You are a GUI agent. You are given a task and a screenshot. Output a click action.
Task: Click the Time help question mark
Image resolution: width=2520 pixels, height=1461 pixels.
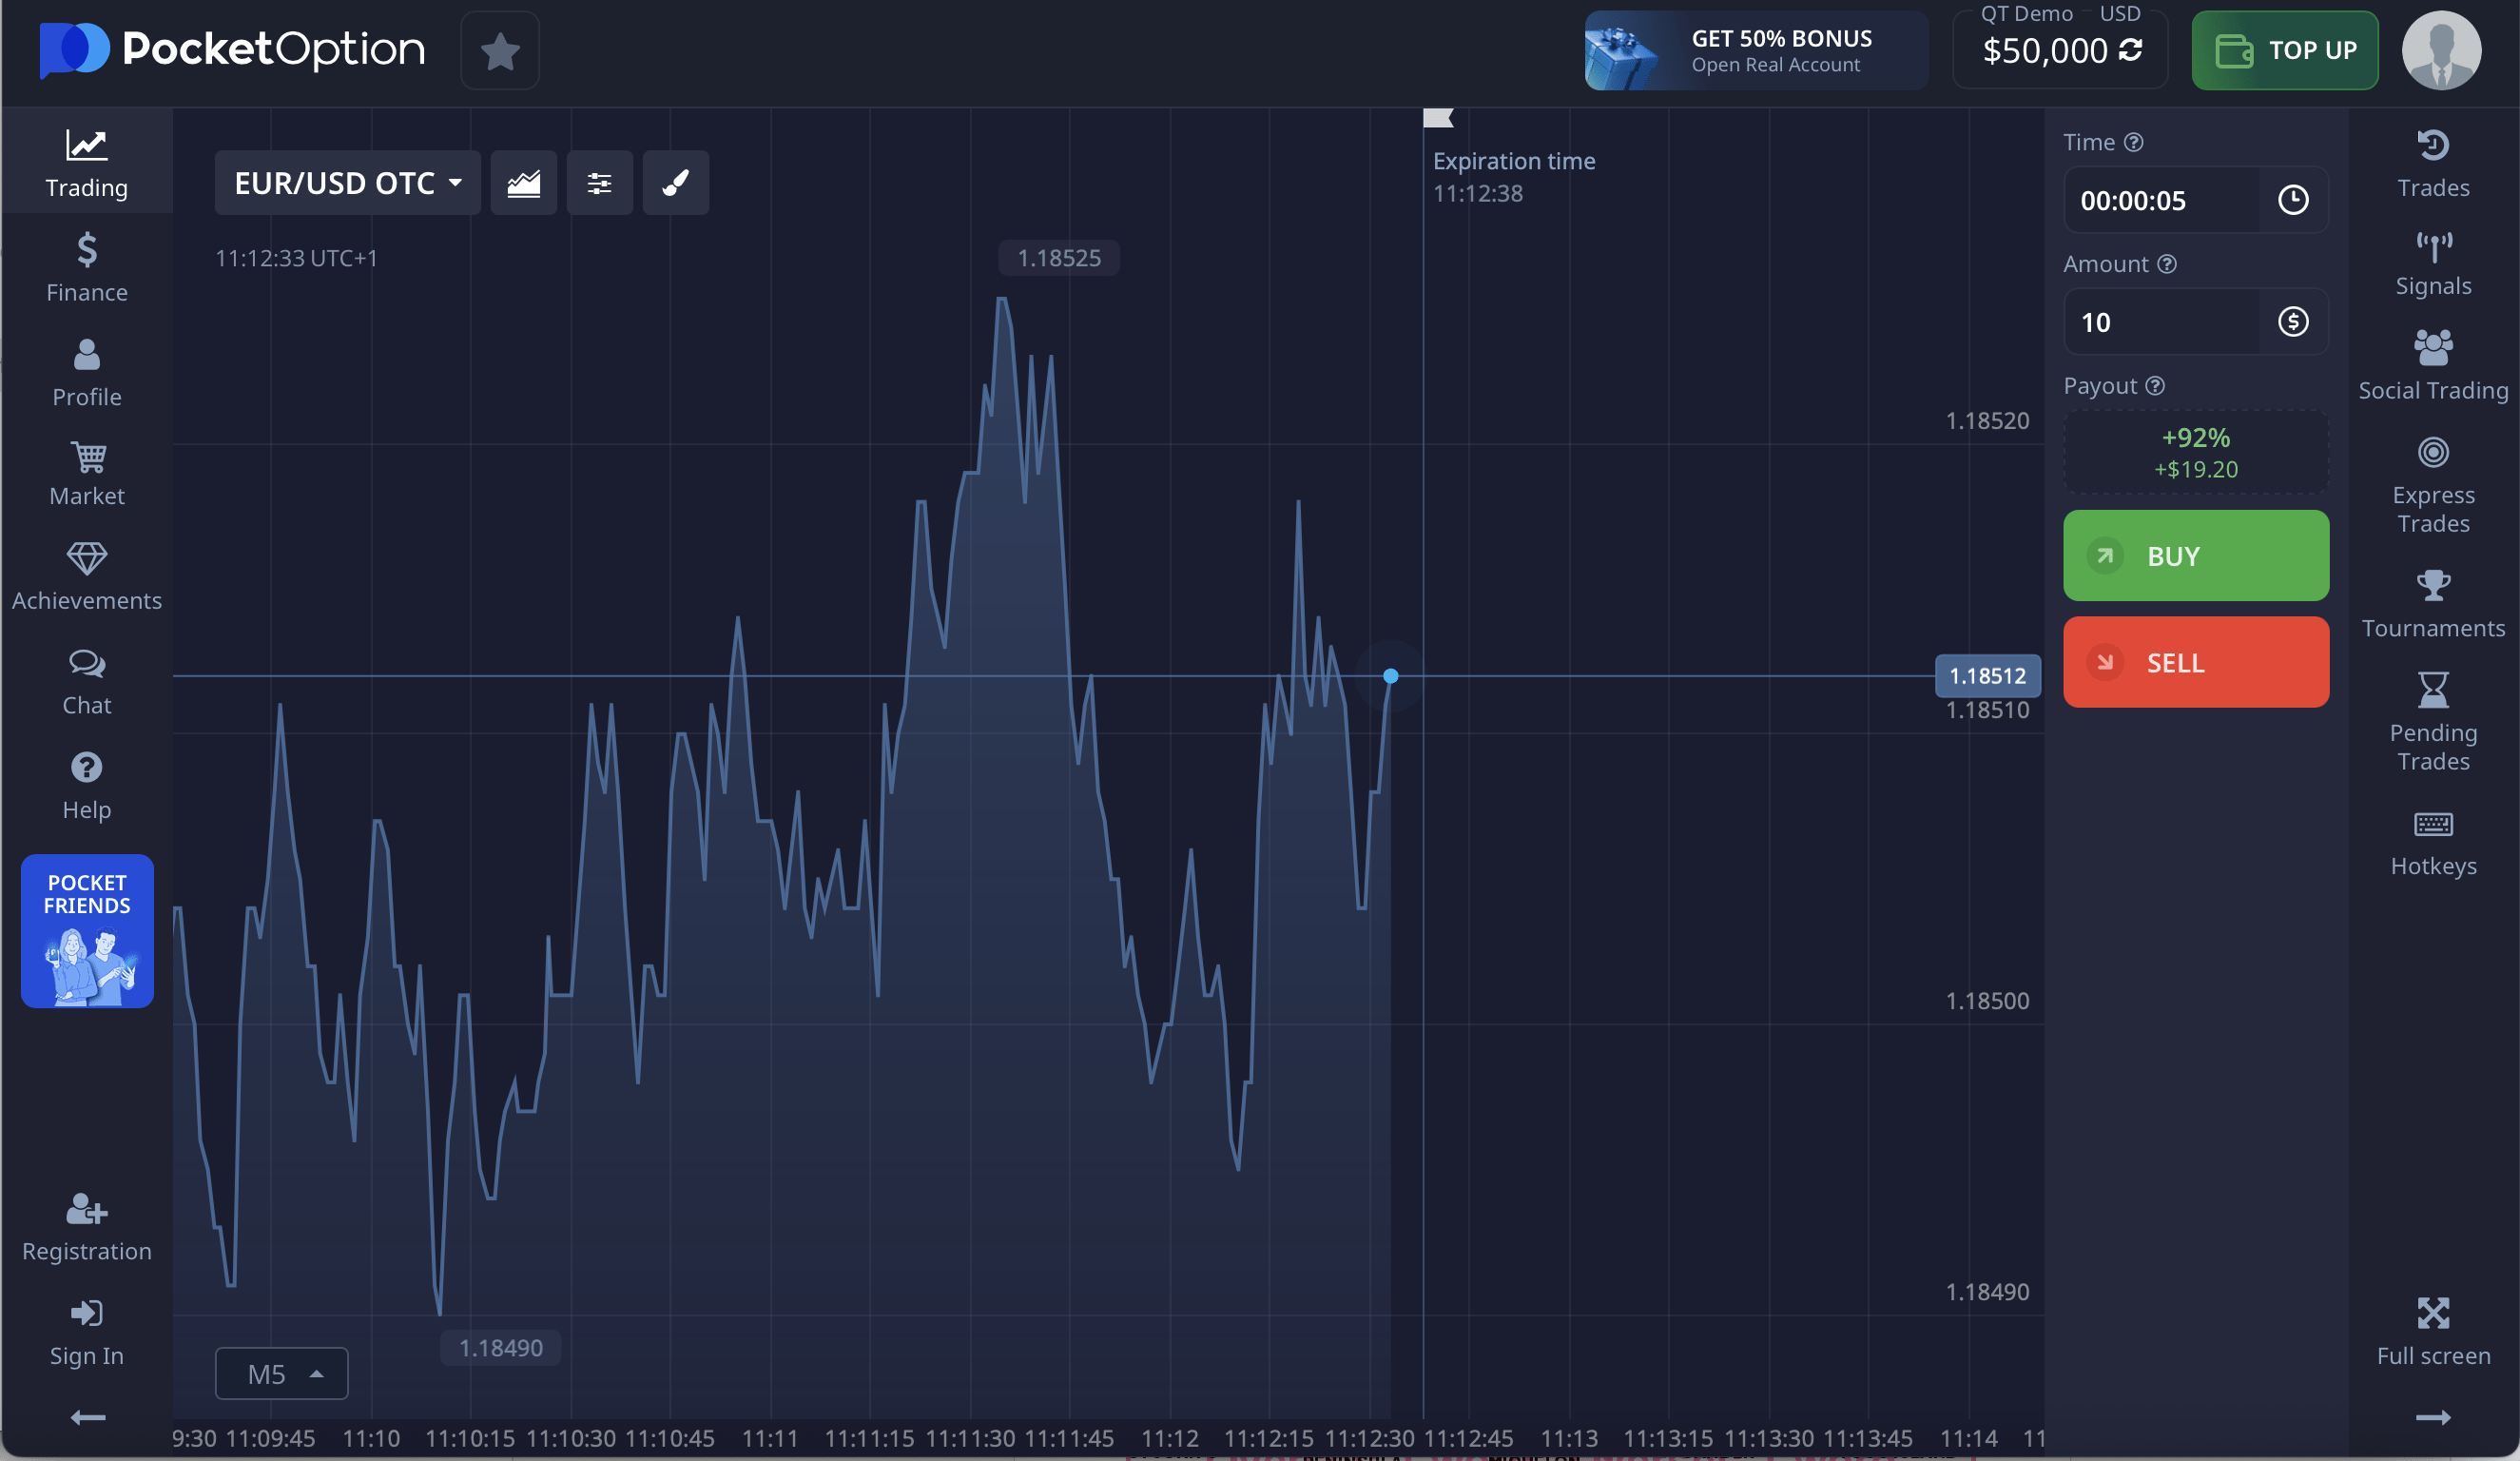(2133, 143)
